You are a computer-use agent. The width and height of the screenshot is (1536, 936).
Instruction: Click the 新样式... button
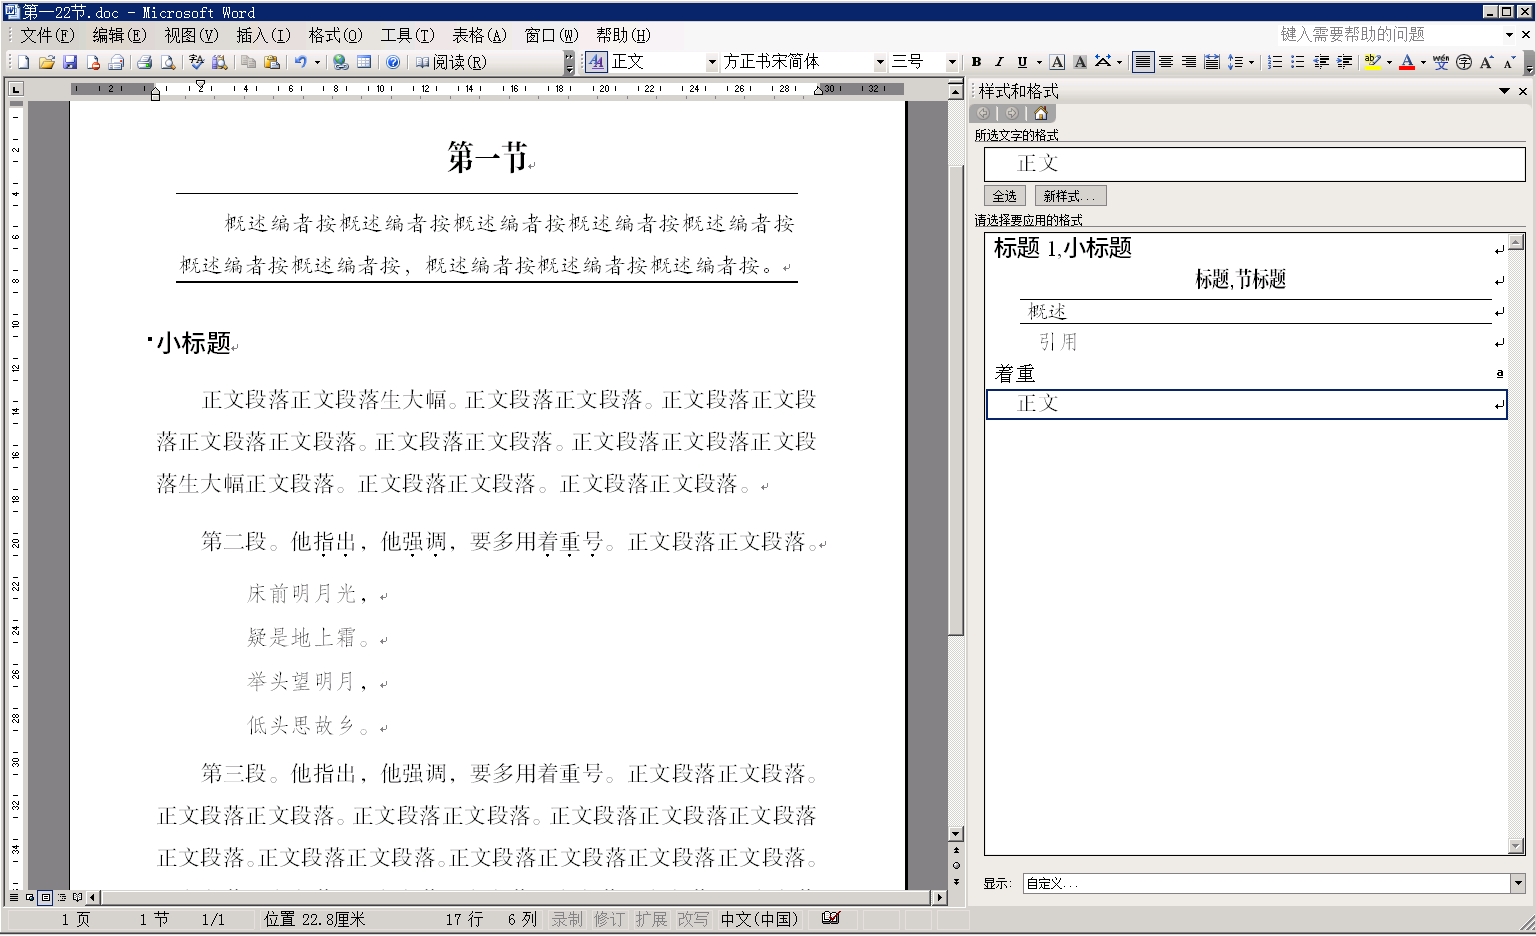[1069, 196]
